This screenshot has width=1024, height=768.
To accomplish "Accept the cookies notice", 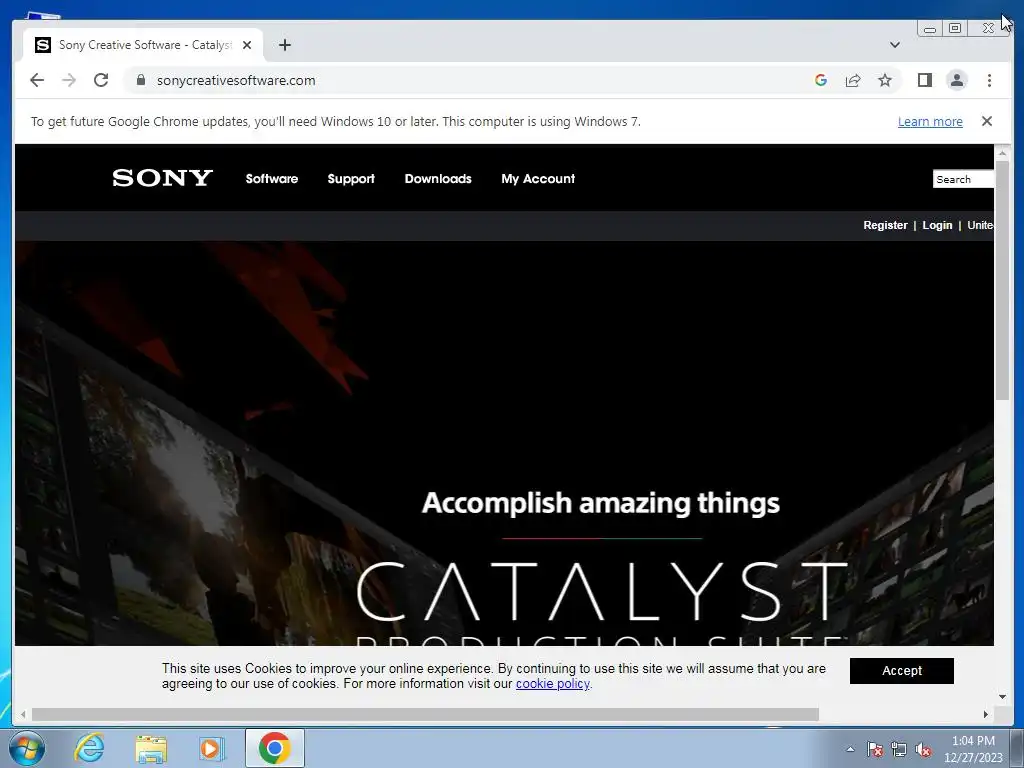I will pos(901,671).
